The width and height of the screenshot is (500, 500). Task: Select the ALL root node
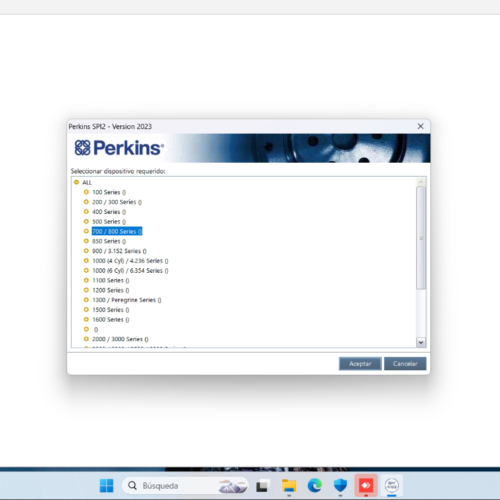[x=87, y=183]
